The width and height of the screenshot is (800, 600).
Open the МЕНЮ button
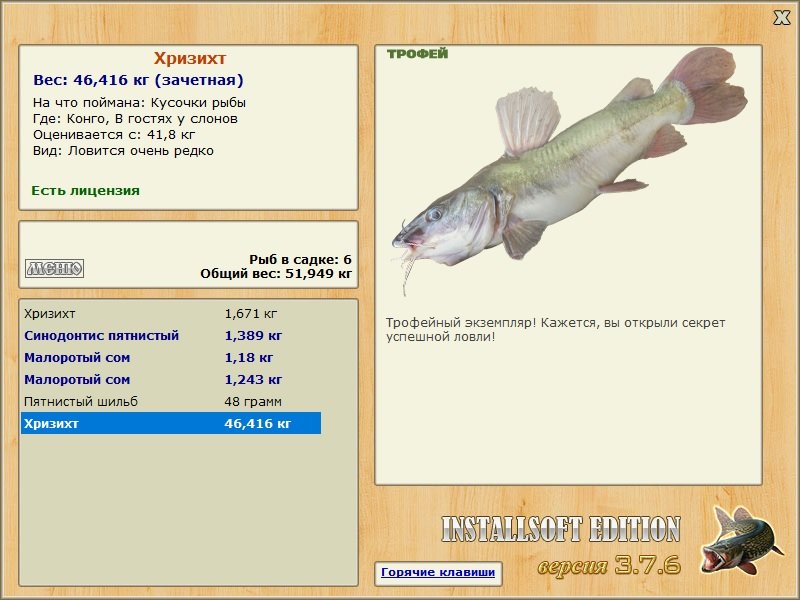click(55, 268)
